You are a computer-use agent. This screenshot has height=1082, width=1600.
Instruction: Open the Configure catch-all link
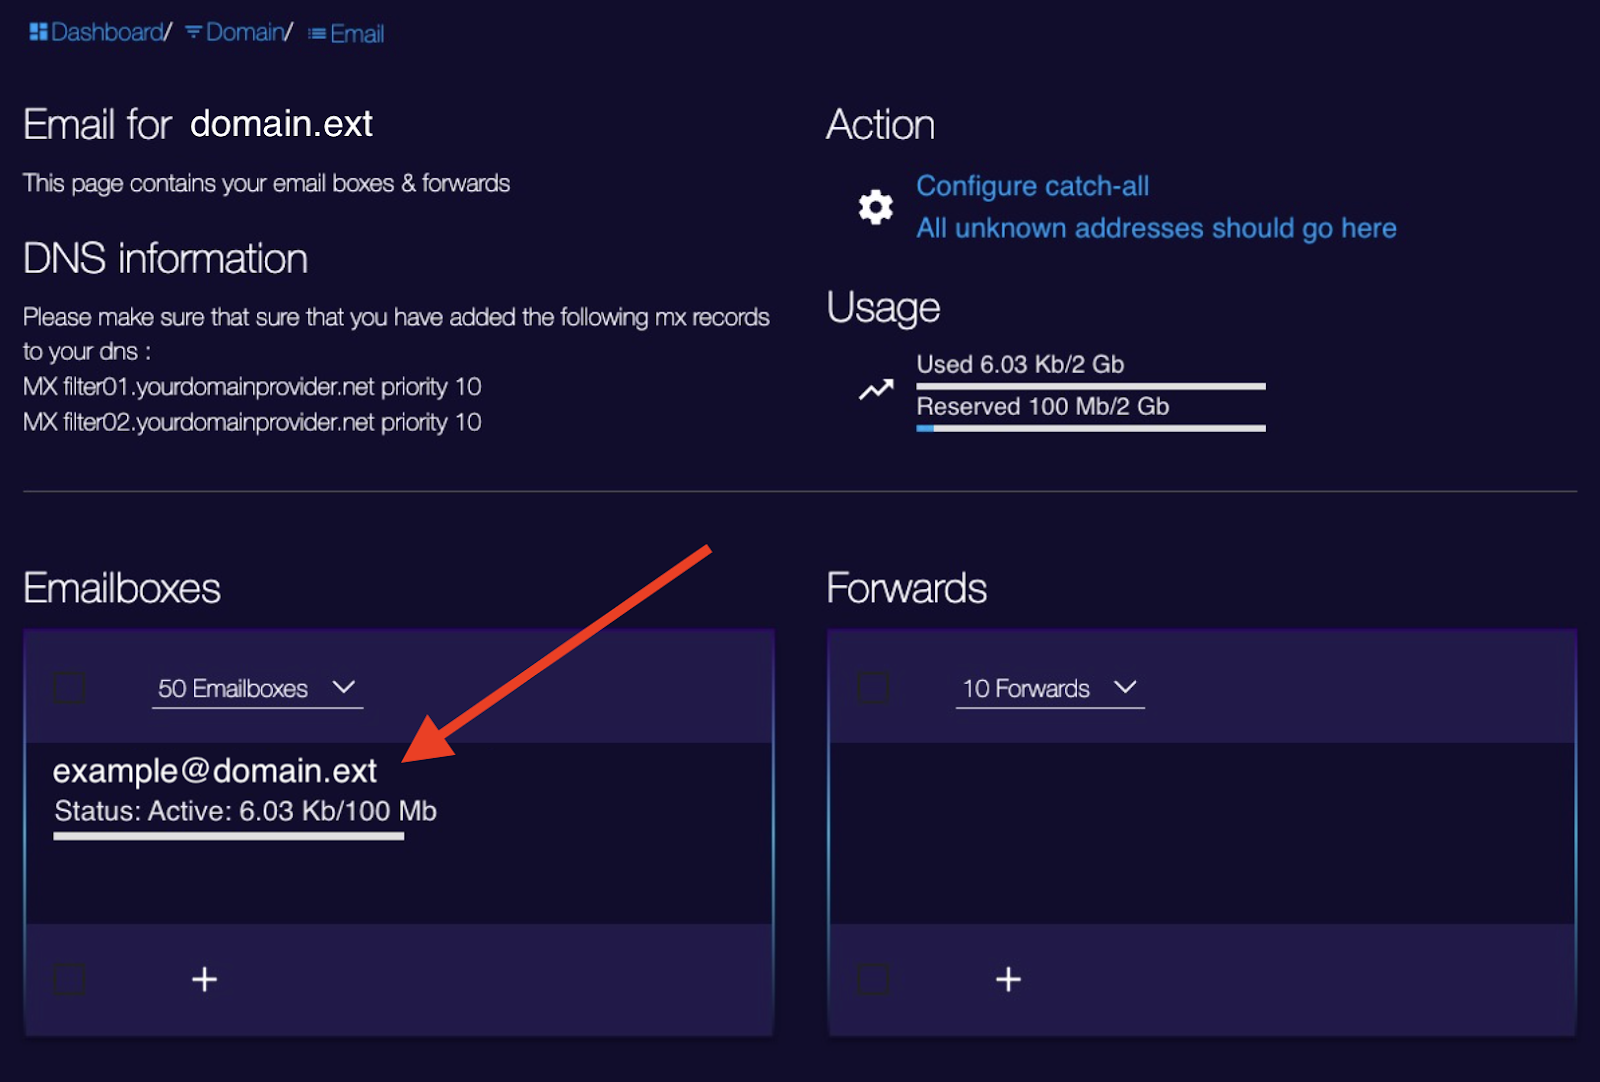[x=1033, y=186]
